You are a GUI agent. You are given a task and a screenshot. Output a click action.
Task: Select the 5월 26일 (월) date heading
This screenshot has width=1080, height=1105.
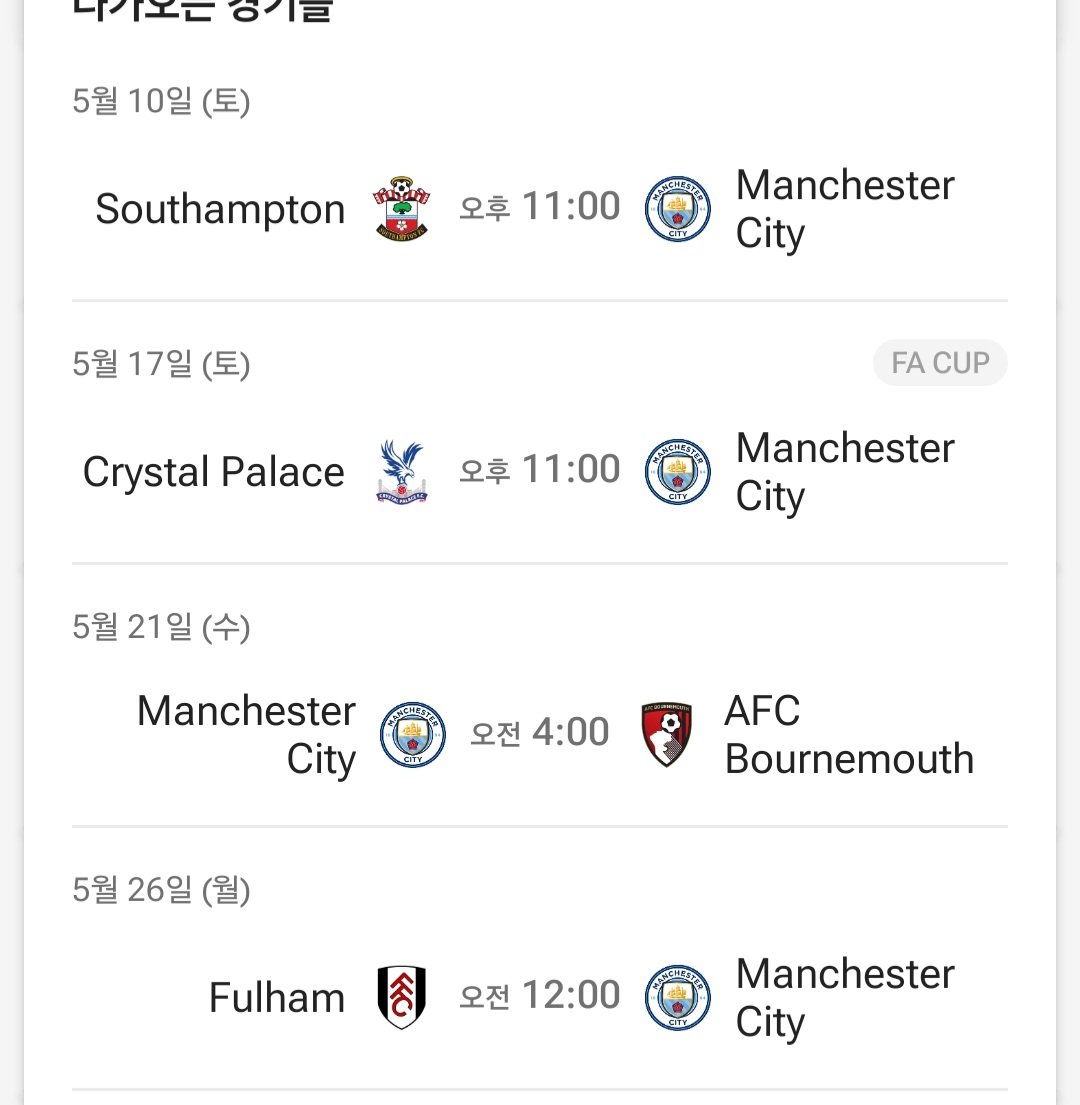pyautogui.click(x=161, y=889)
